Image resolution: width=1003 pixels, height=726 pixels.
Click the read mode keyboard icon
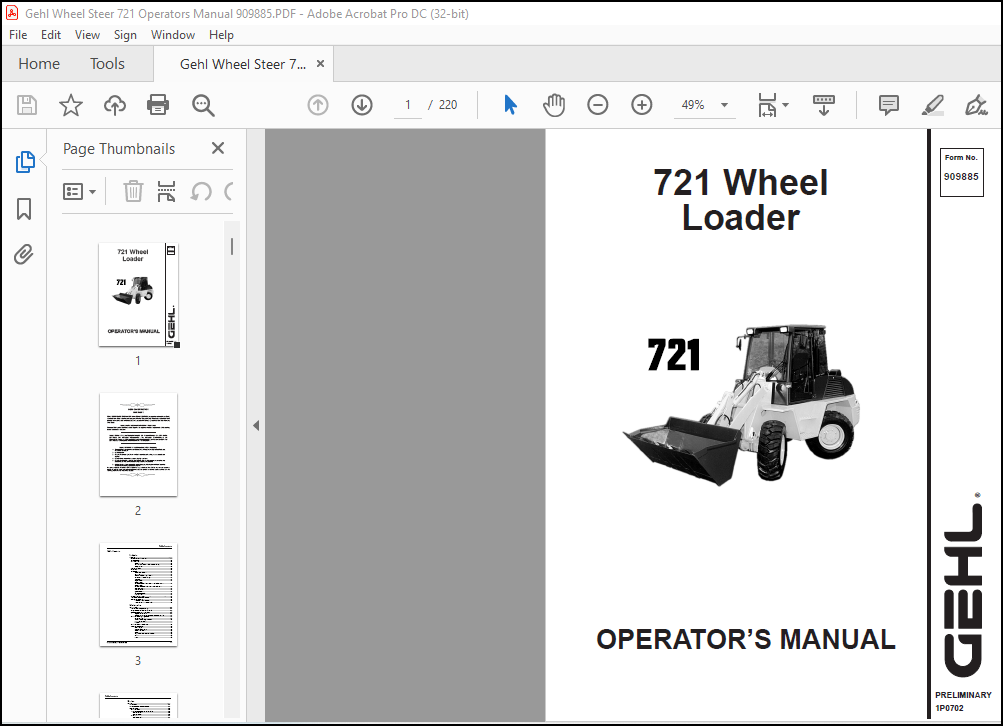click(824, 105)
